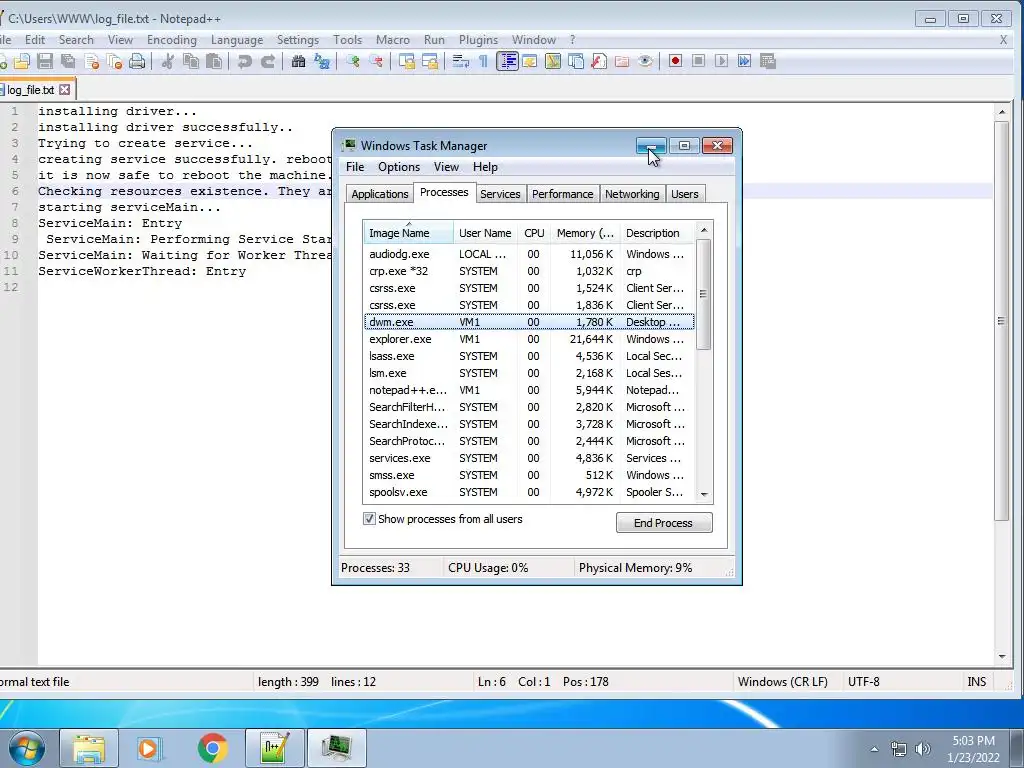This screenshot has height=768, width=1024.
Task: Sort processes by CPU column header
Action: [x=534, y=232]
